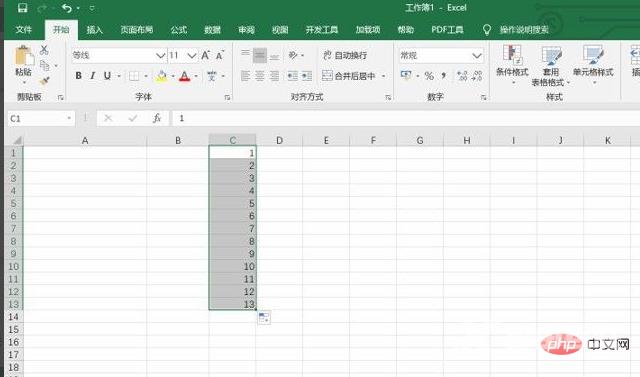Open the font size dropdown
The image size is (640, 377).
tap(192, 55)
